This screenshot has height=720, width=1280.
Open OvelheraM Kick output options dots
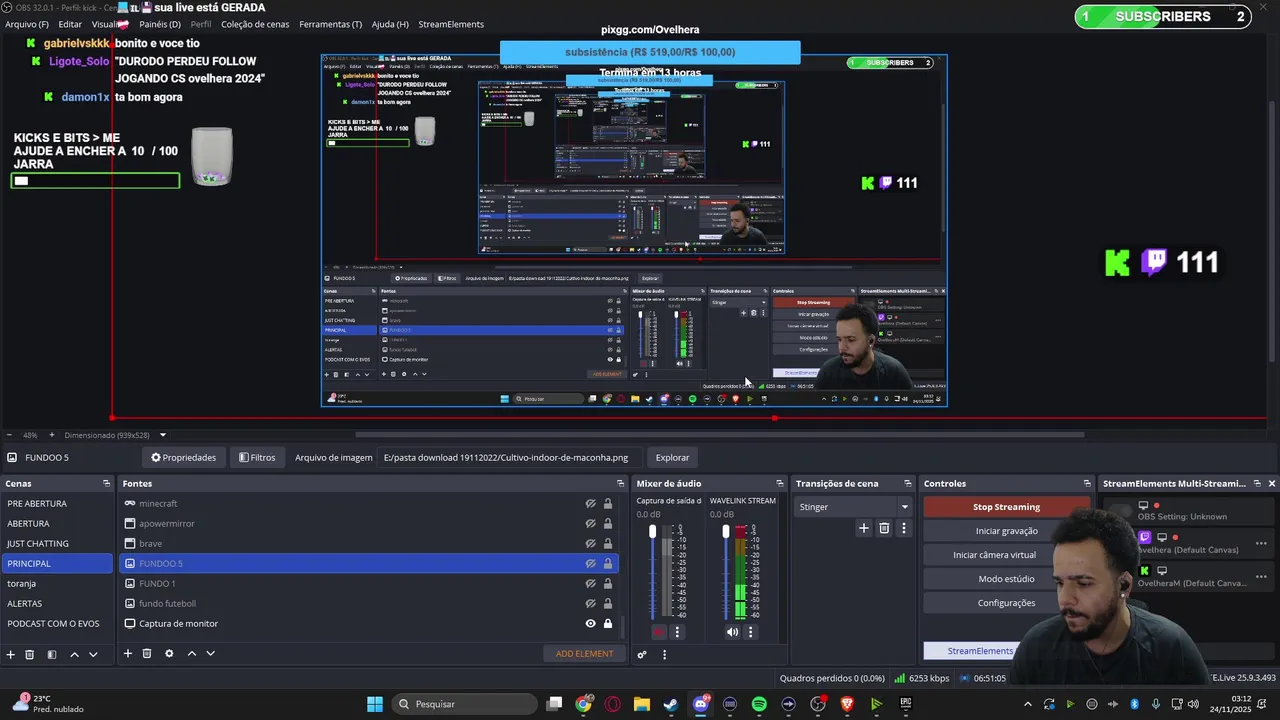pos(1261,577)
